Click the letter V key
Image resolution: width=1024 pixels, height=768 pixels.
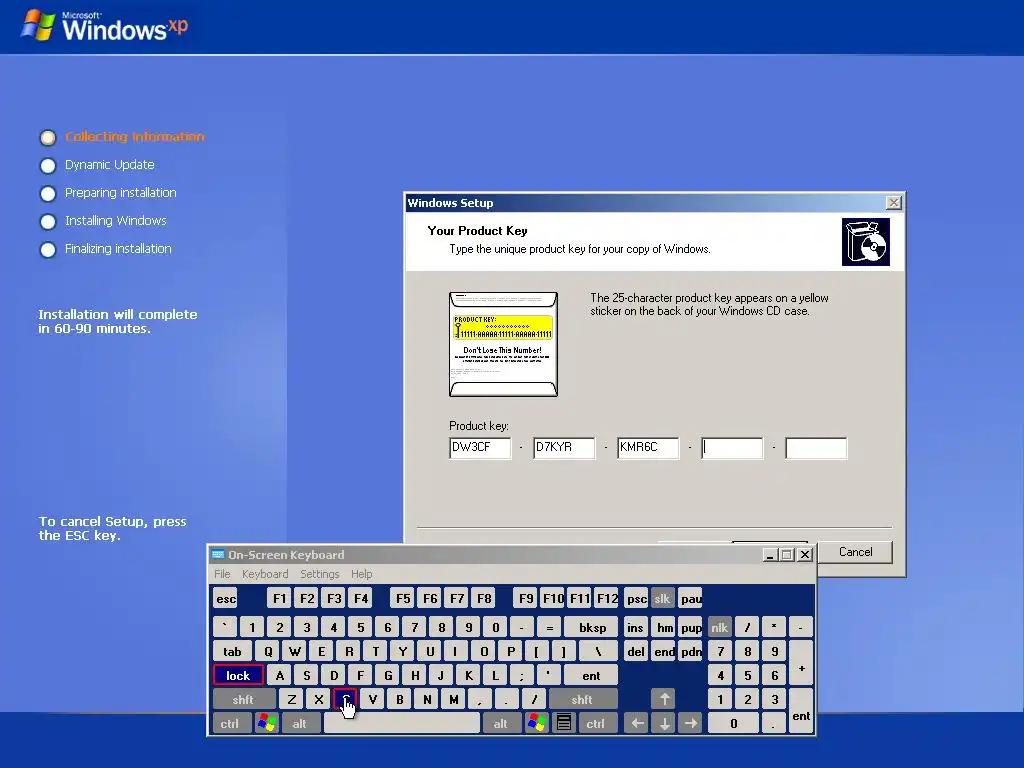(372, 699)
